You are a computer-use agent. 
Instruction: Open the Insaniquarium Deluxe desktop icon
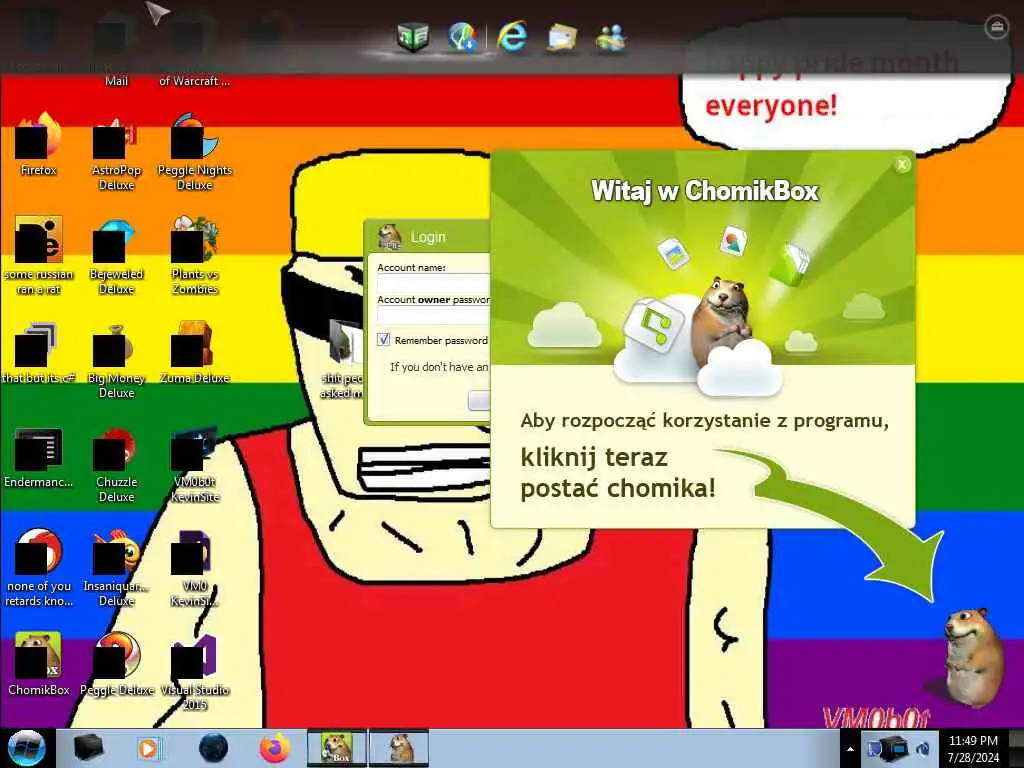(x=116, y=568)
